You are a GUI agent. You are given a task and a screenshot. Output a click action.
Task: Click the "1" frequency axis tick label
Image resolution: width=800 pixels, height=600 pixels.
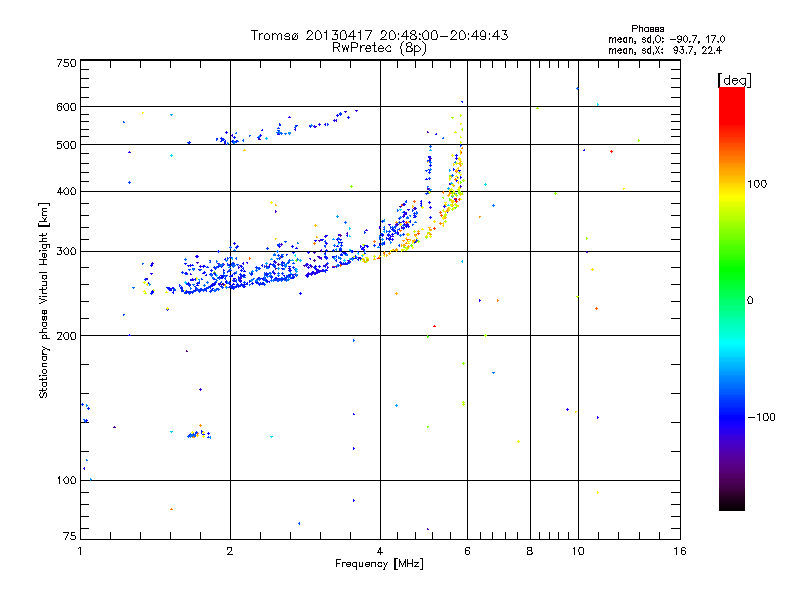pyautogui.click(x=81, y=551)
